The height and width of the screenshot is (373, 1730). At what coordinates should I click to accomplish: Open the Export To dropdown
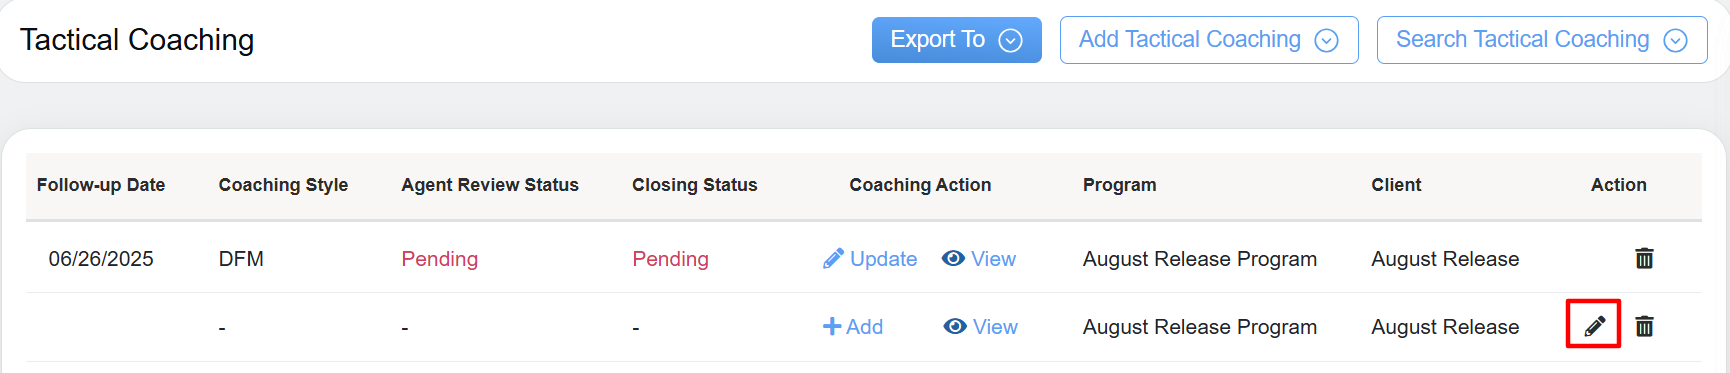[x=956, y=40]
